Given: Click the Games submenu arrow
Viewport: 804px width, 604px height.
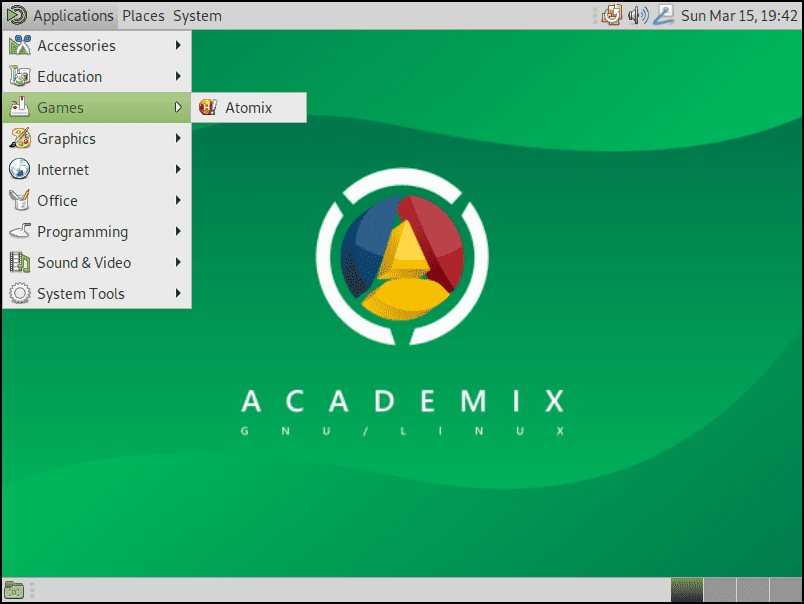Looking at the screenshot, I should [x=178, y=107].
